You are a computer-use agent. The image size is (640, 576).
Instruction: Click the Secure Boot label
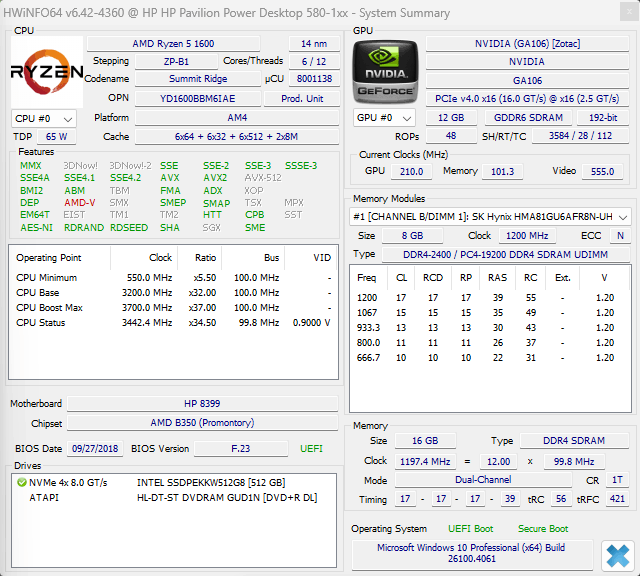543,529
